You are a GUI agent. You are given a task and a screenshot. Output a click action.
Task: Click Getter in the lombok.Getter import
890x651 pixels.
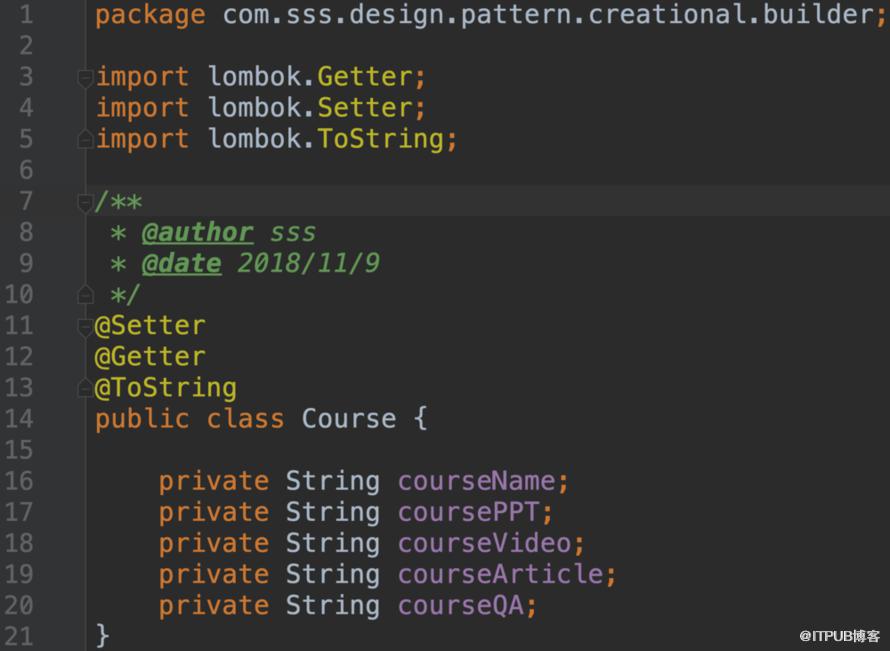[365, 77]
